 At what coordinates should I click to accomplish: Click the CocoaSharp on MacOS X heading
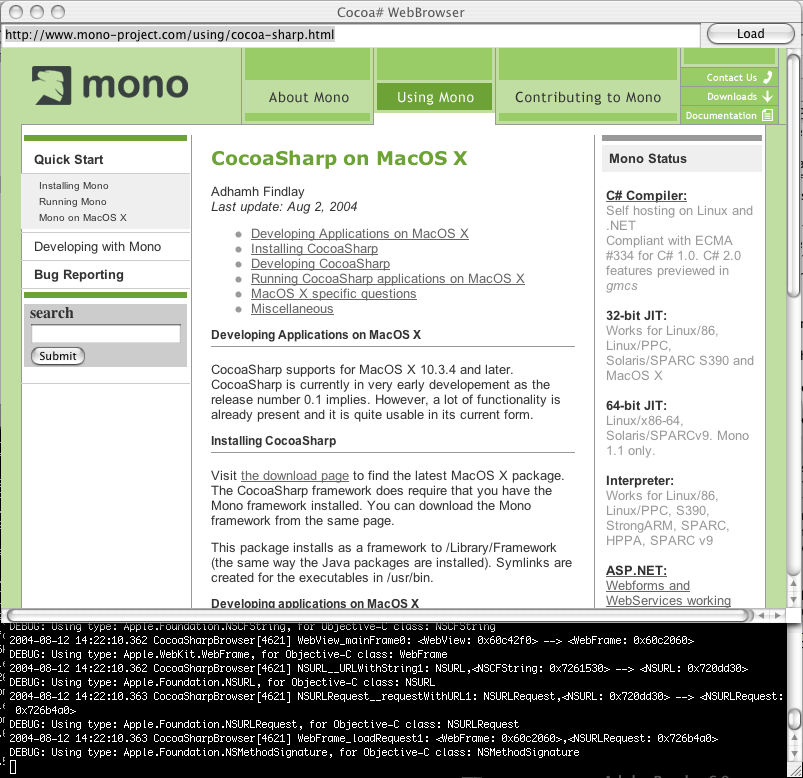tap(339, 158)
